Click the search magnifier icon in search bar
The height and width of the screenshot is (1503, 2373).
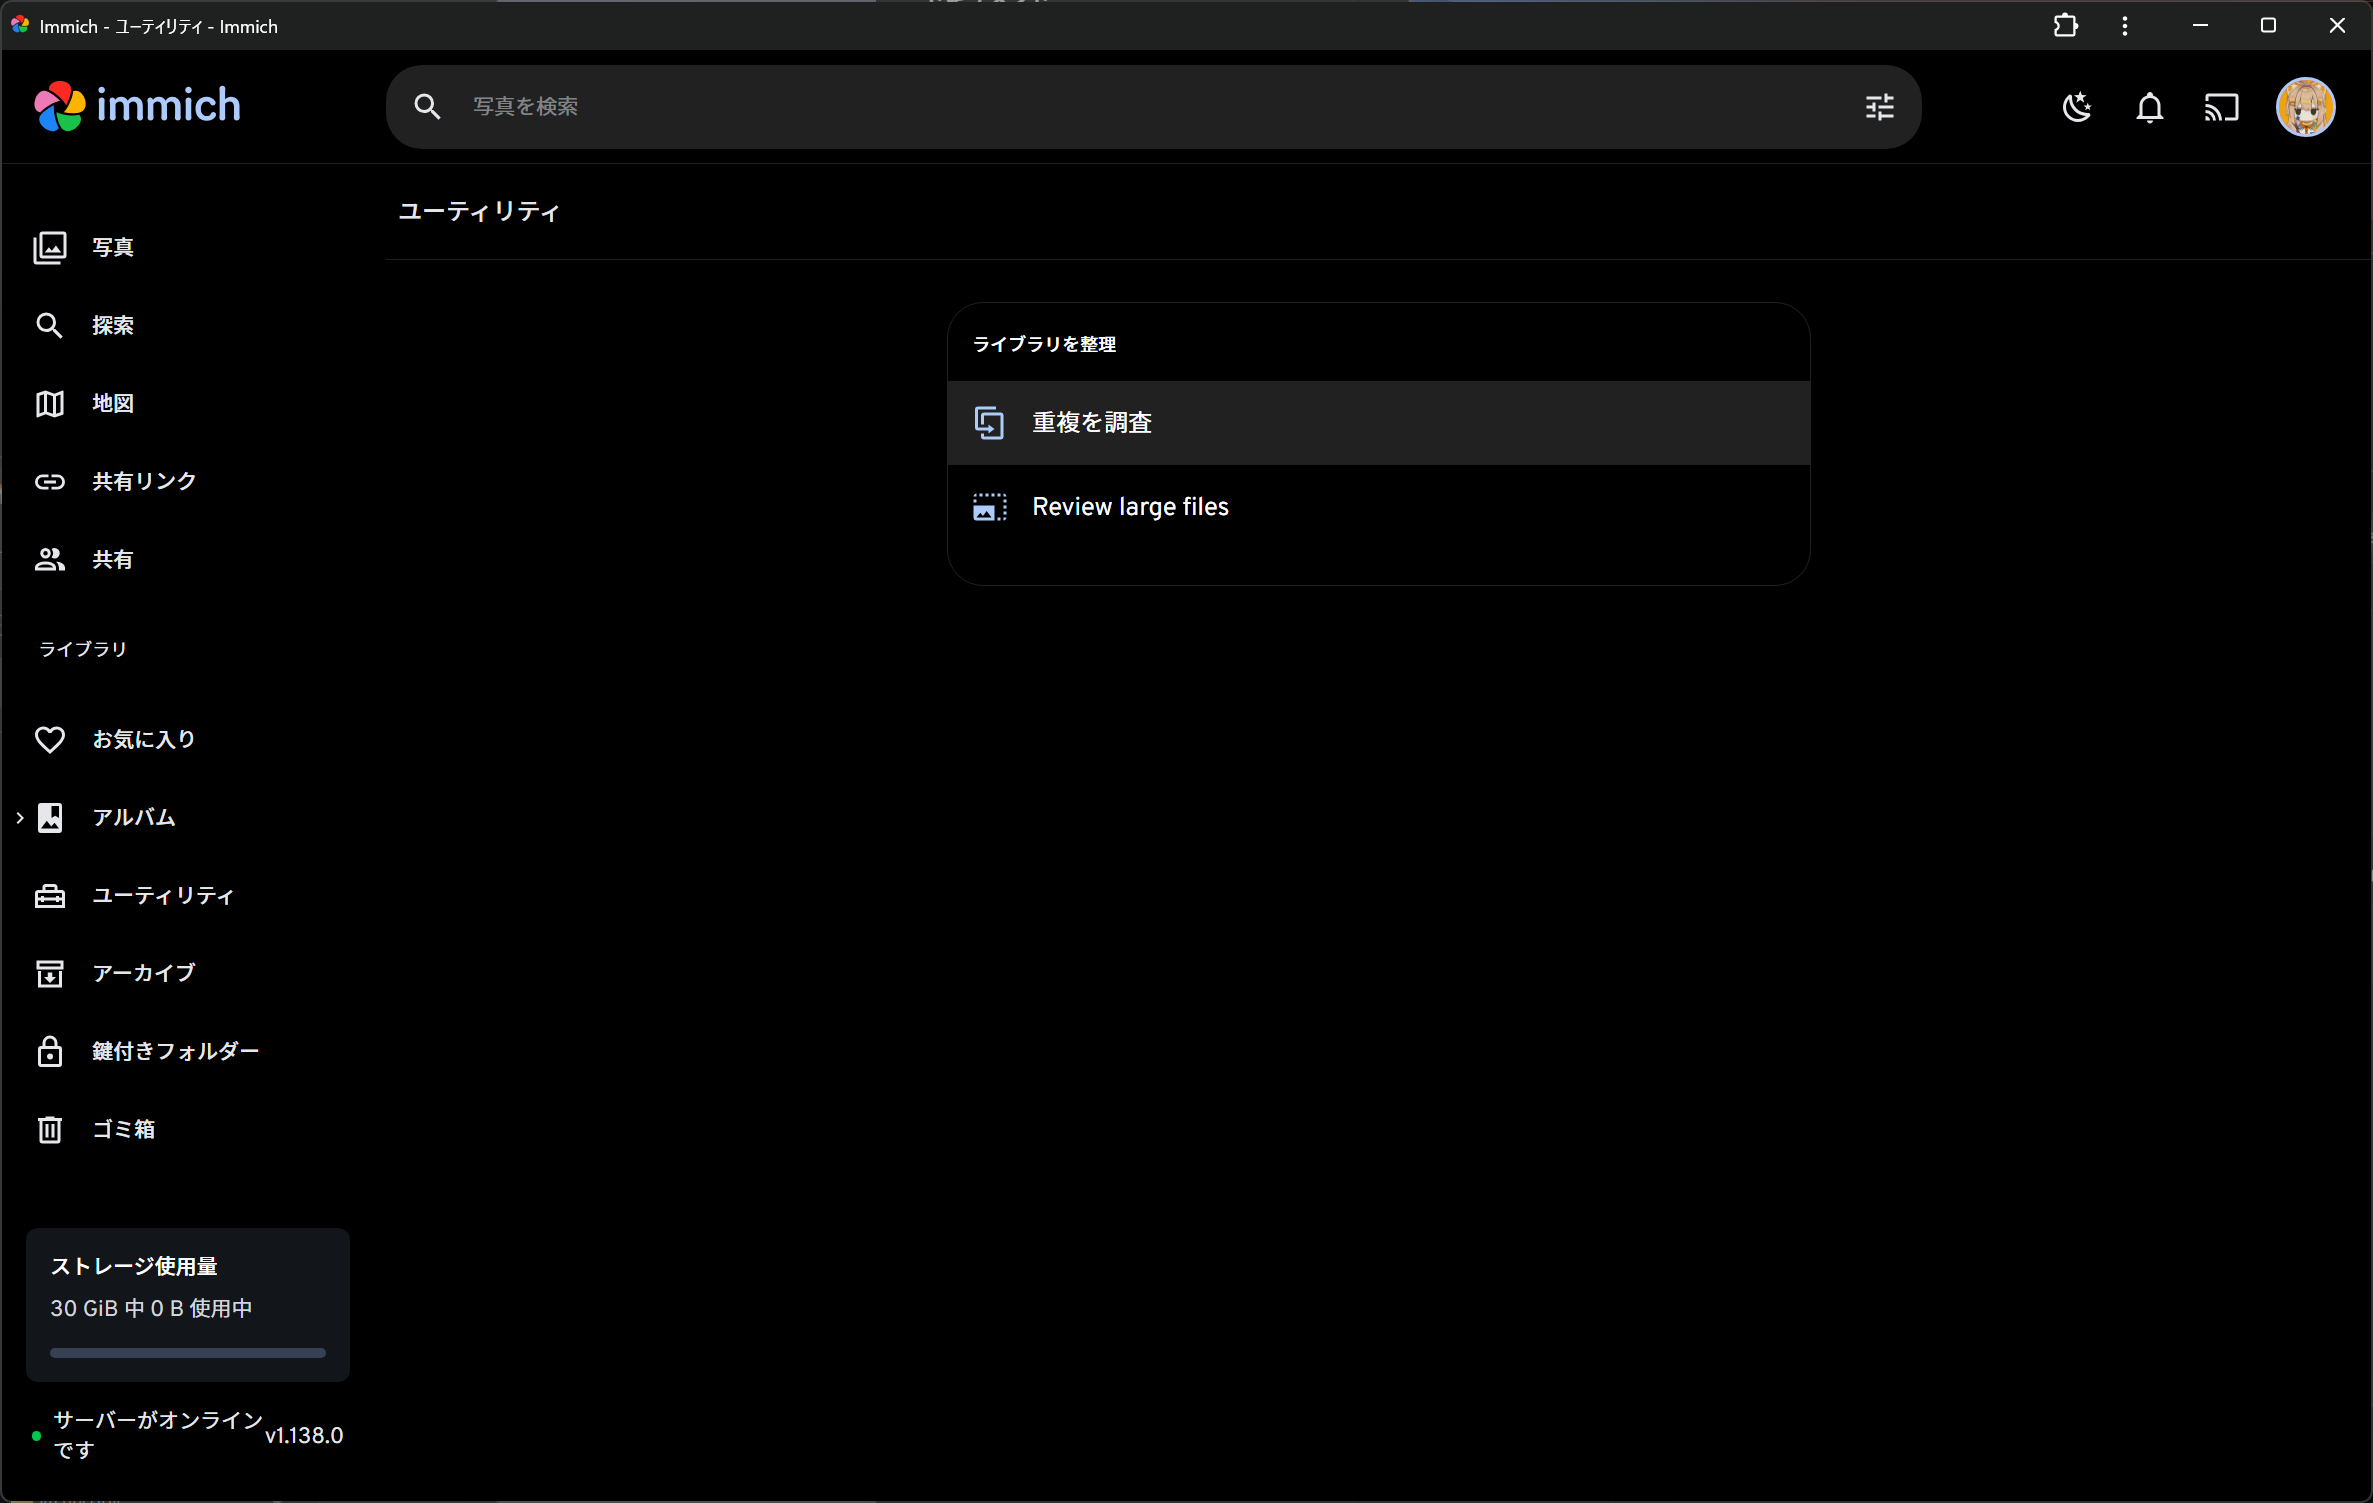click(427, 107)
